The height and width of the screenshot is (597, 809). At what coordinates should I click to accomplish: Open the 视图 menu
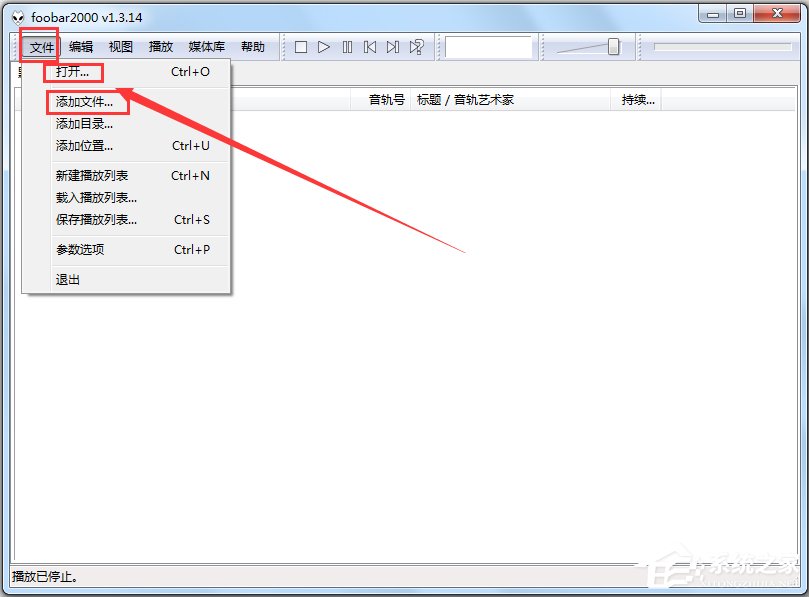[121, 47]
